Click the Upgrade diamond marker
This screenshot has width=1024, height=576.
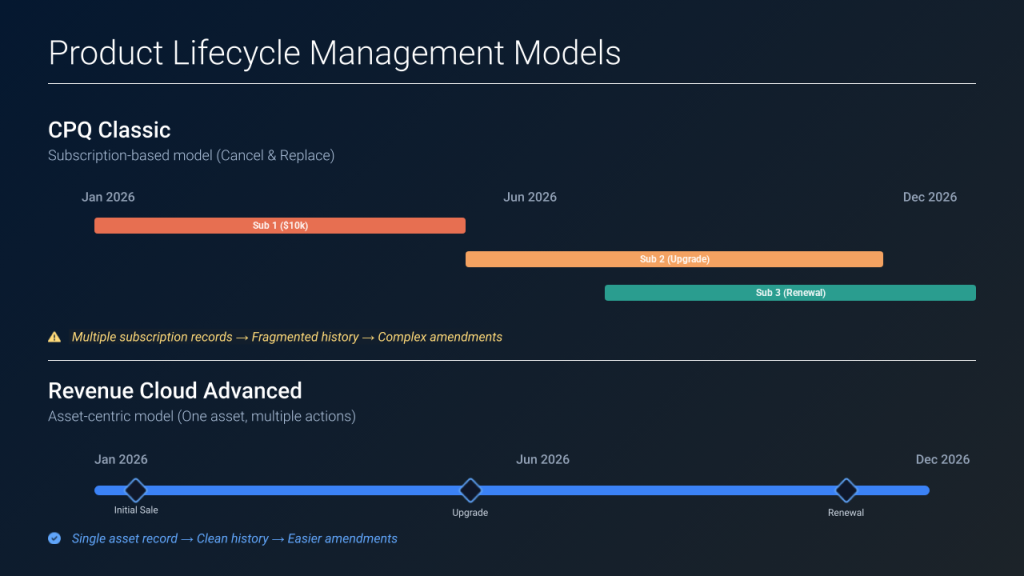point(470,490)
